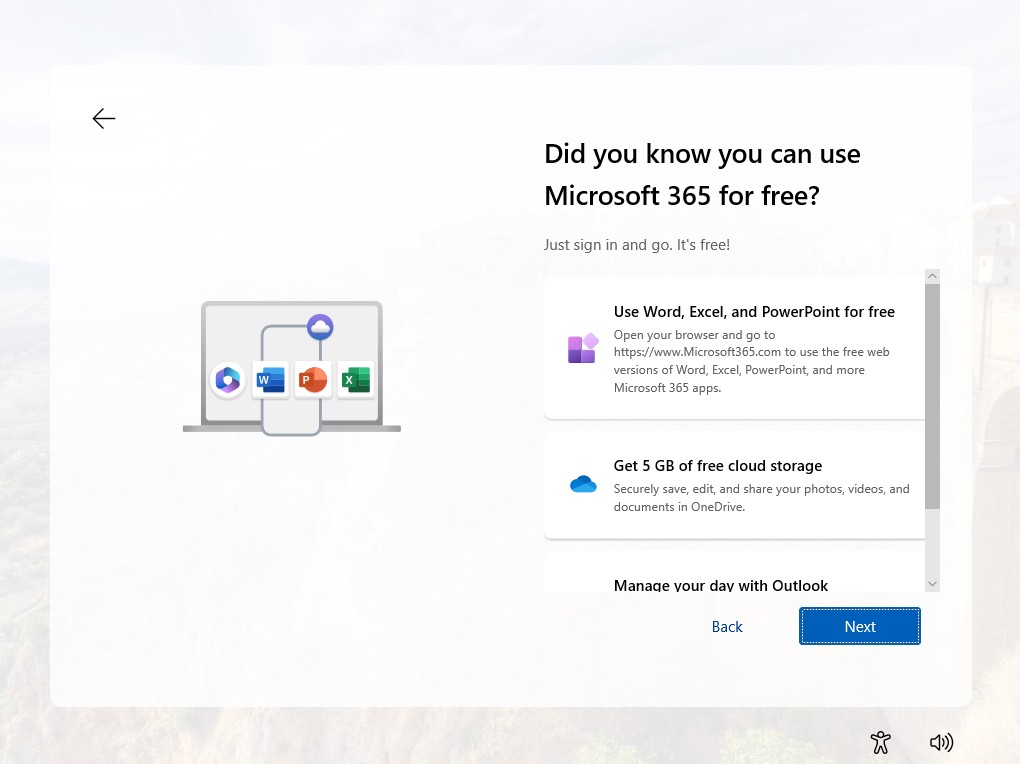
Task: Click the Next button
Action: pos(859,626)
